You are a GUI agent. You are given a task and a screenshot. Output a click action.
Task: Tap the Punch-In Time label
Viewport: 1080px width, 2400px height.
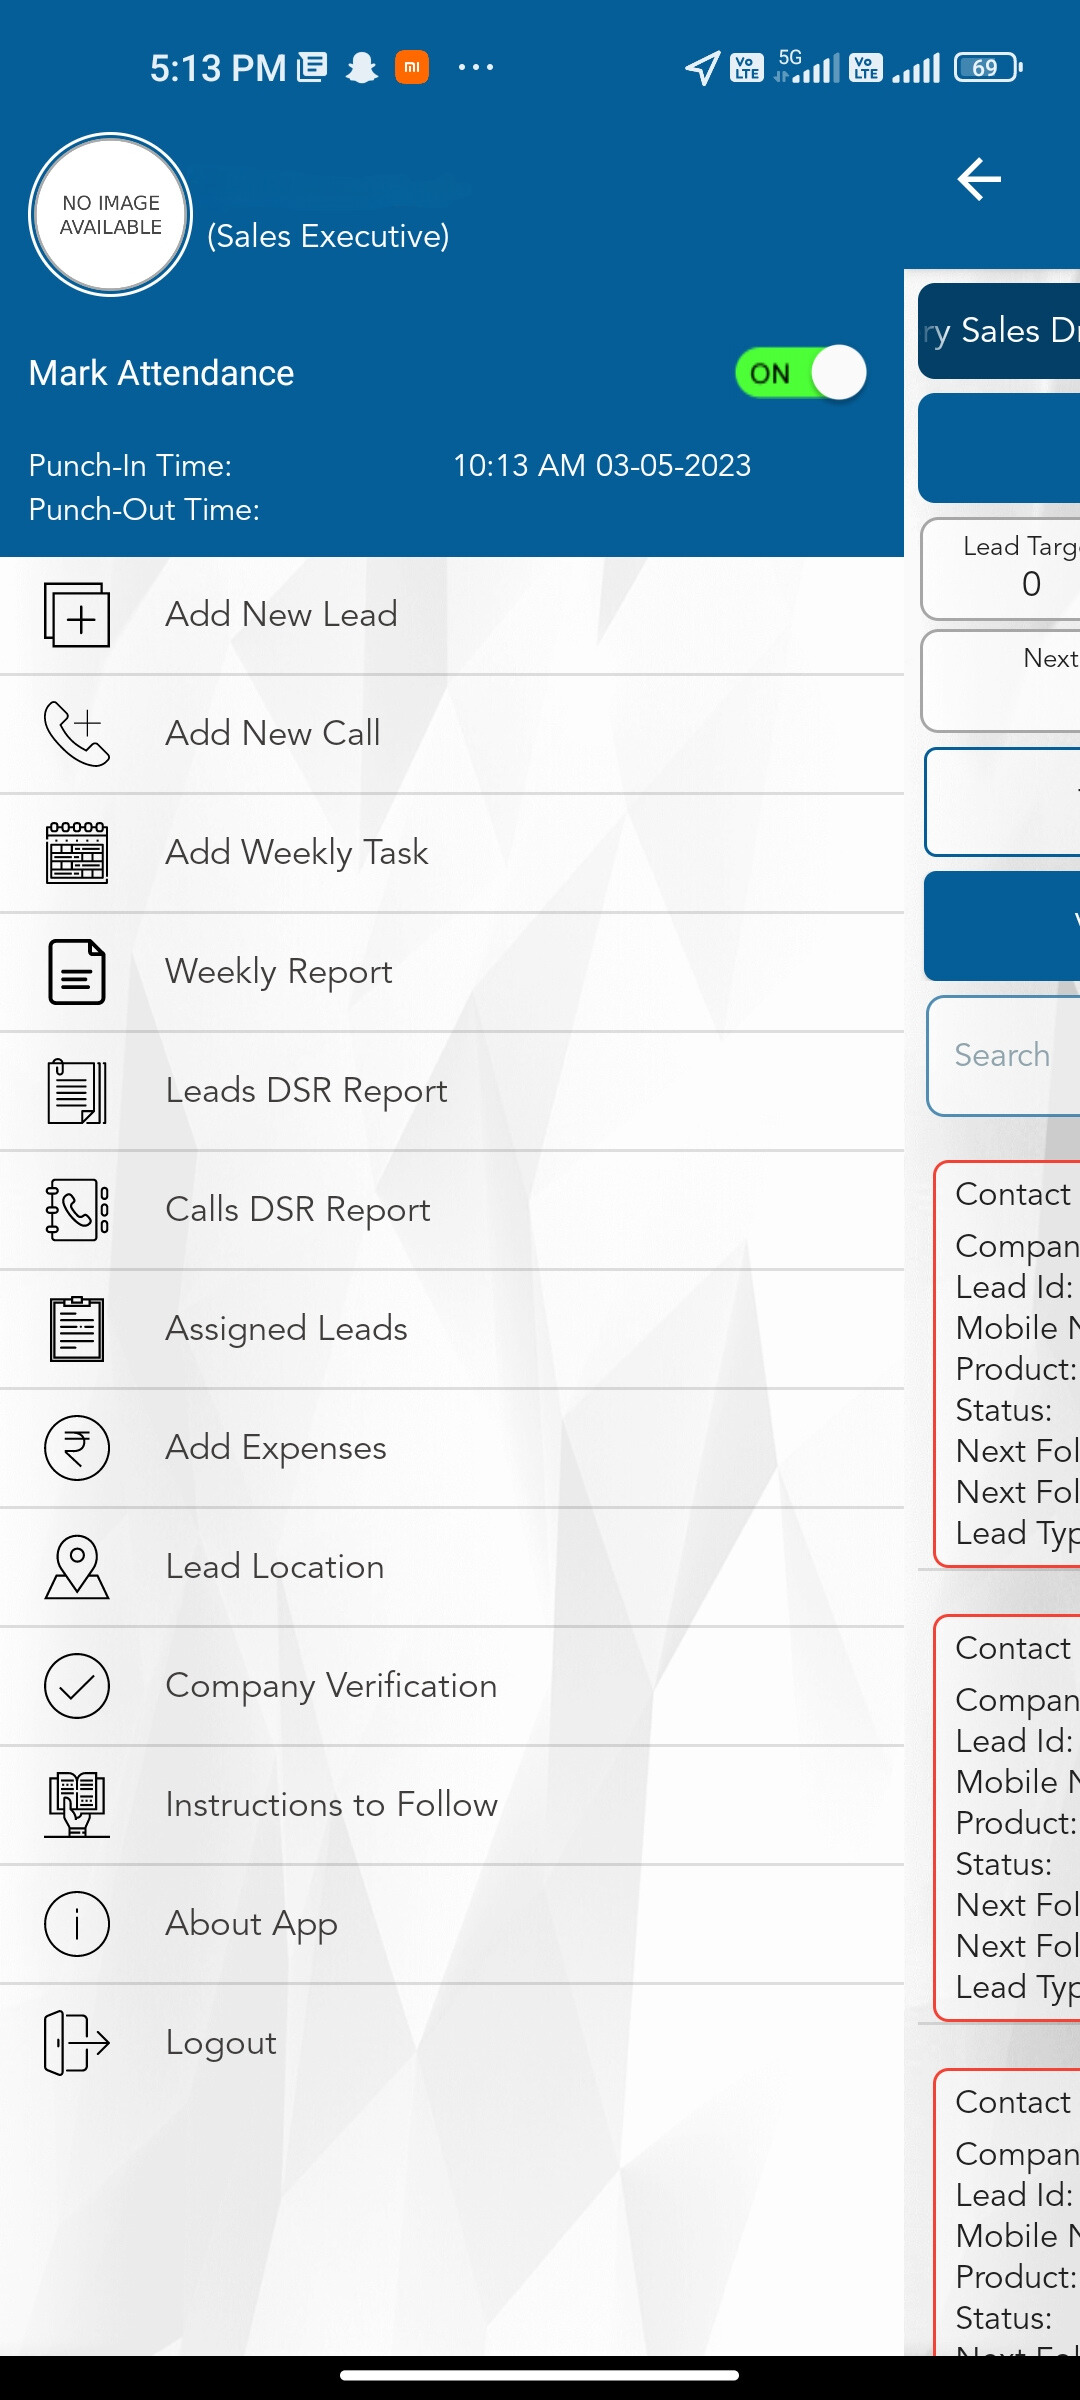coord(130,465)
